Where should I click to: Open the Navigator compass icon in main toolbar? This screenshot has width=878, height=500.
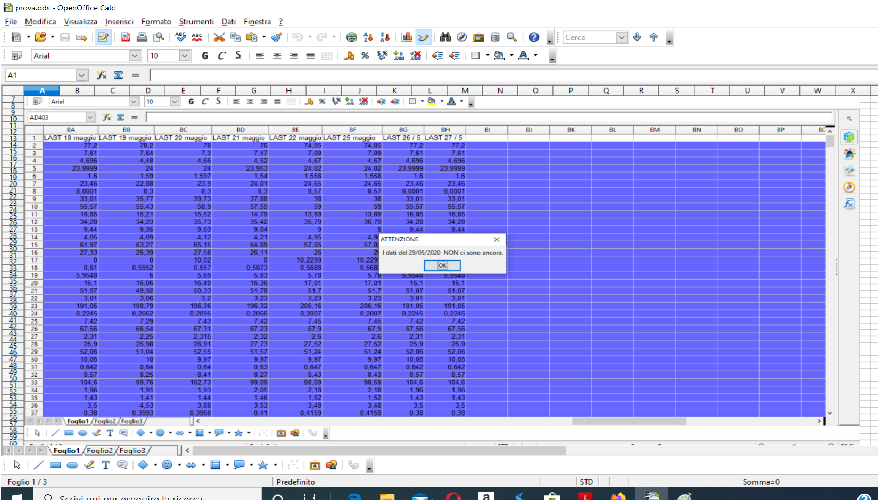[x=462, y=38]
